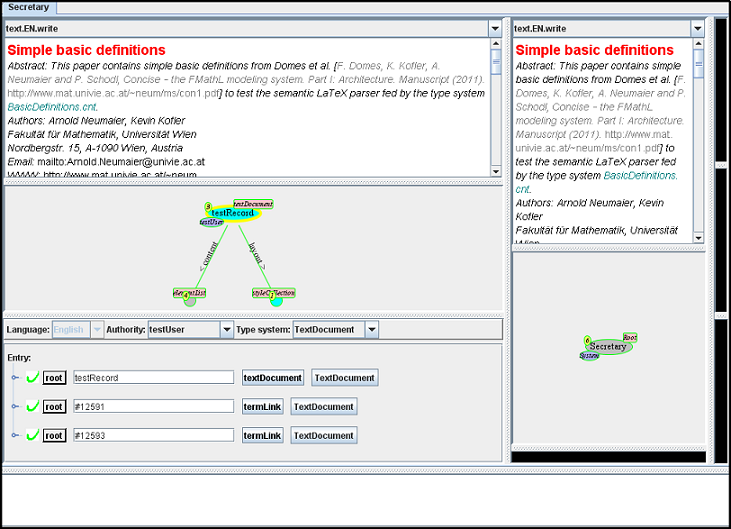Viewport: 731px width, 529px height.
Task: Click the testRecord input field
Action: tap(153, 378)
